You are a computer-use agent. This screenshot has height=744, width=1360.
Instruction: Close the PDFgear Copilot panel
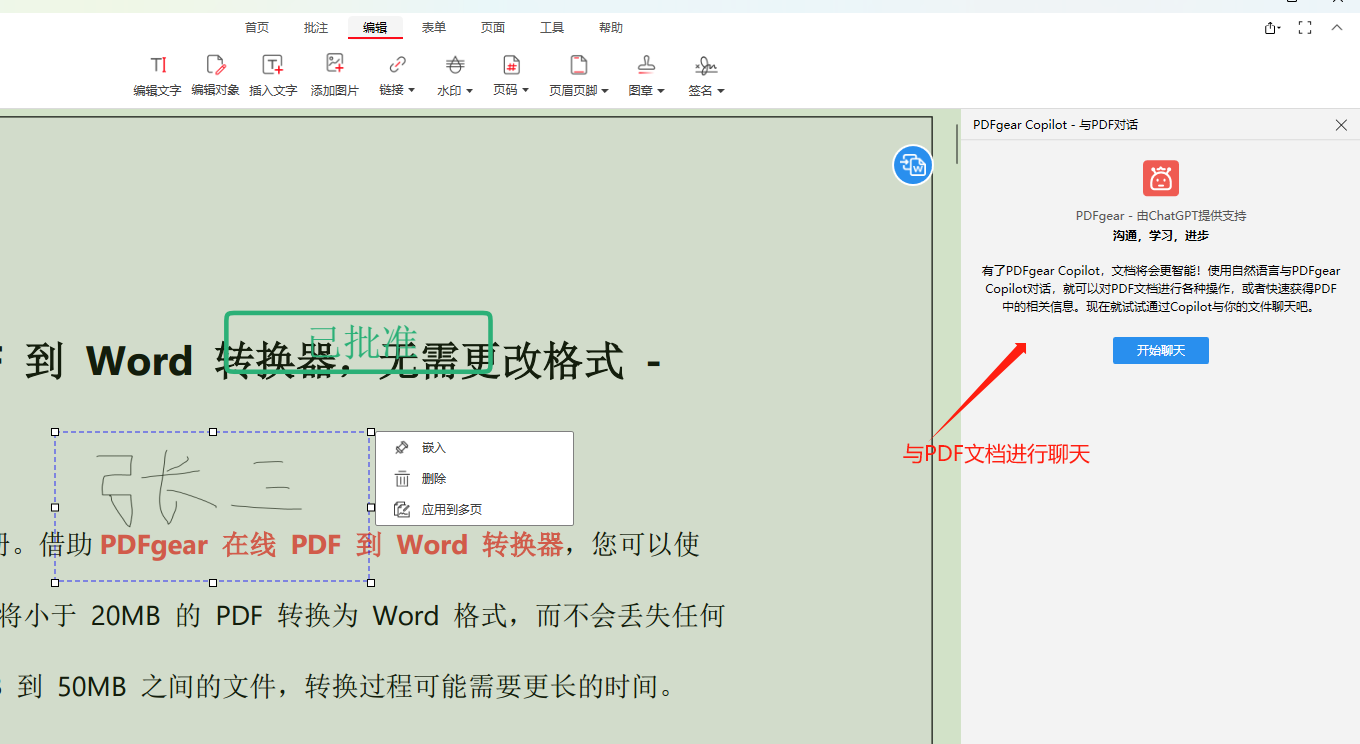click(1342, 125)
